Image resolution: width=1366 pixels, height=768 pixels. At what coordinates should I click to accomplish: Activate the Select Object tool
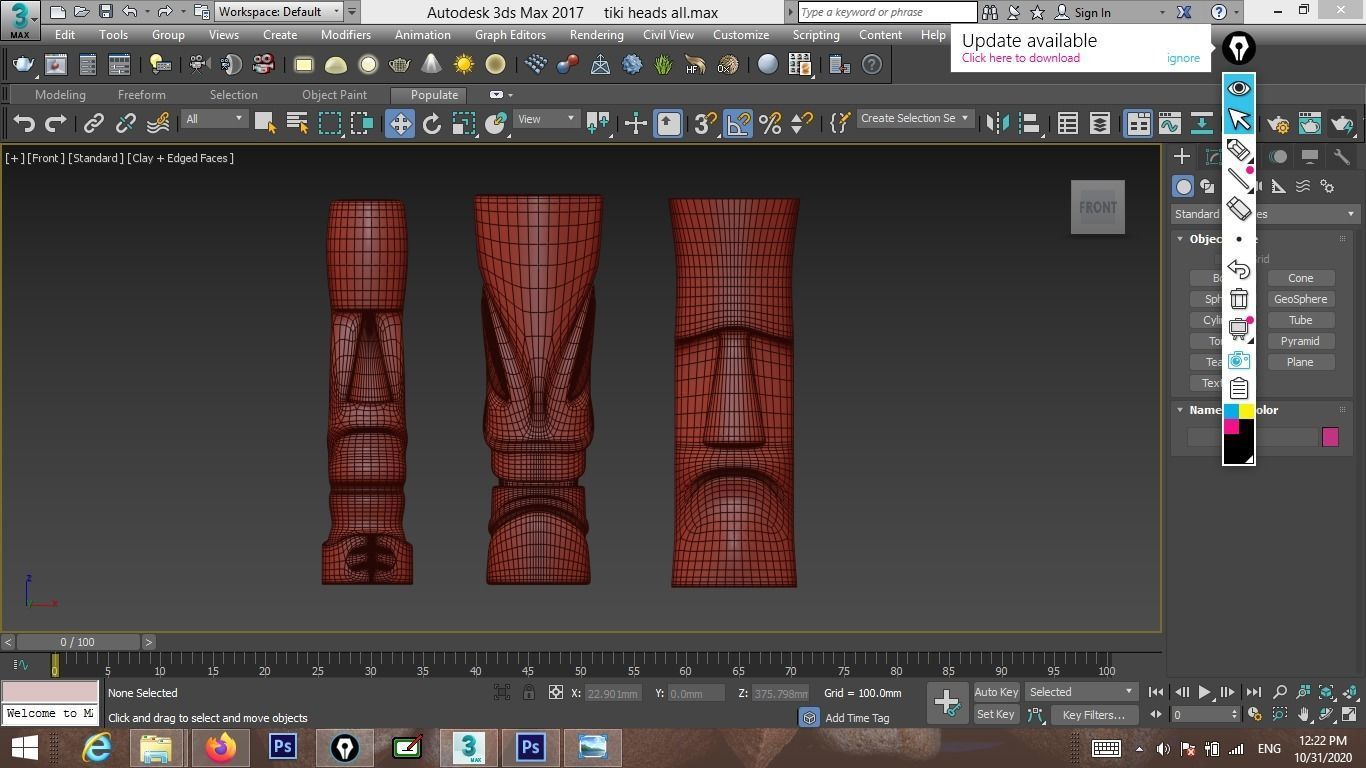pyautogui.click(x=265, y=123)
